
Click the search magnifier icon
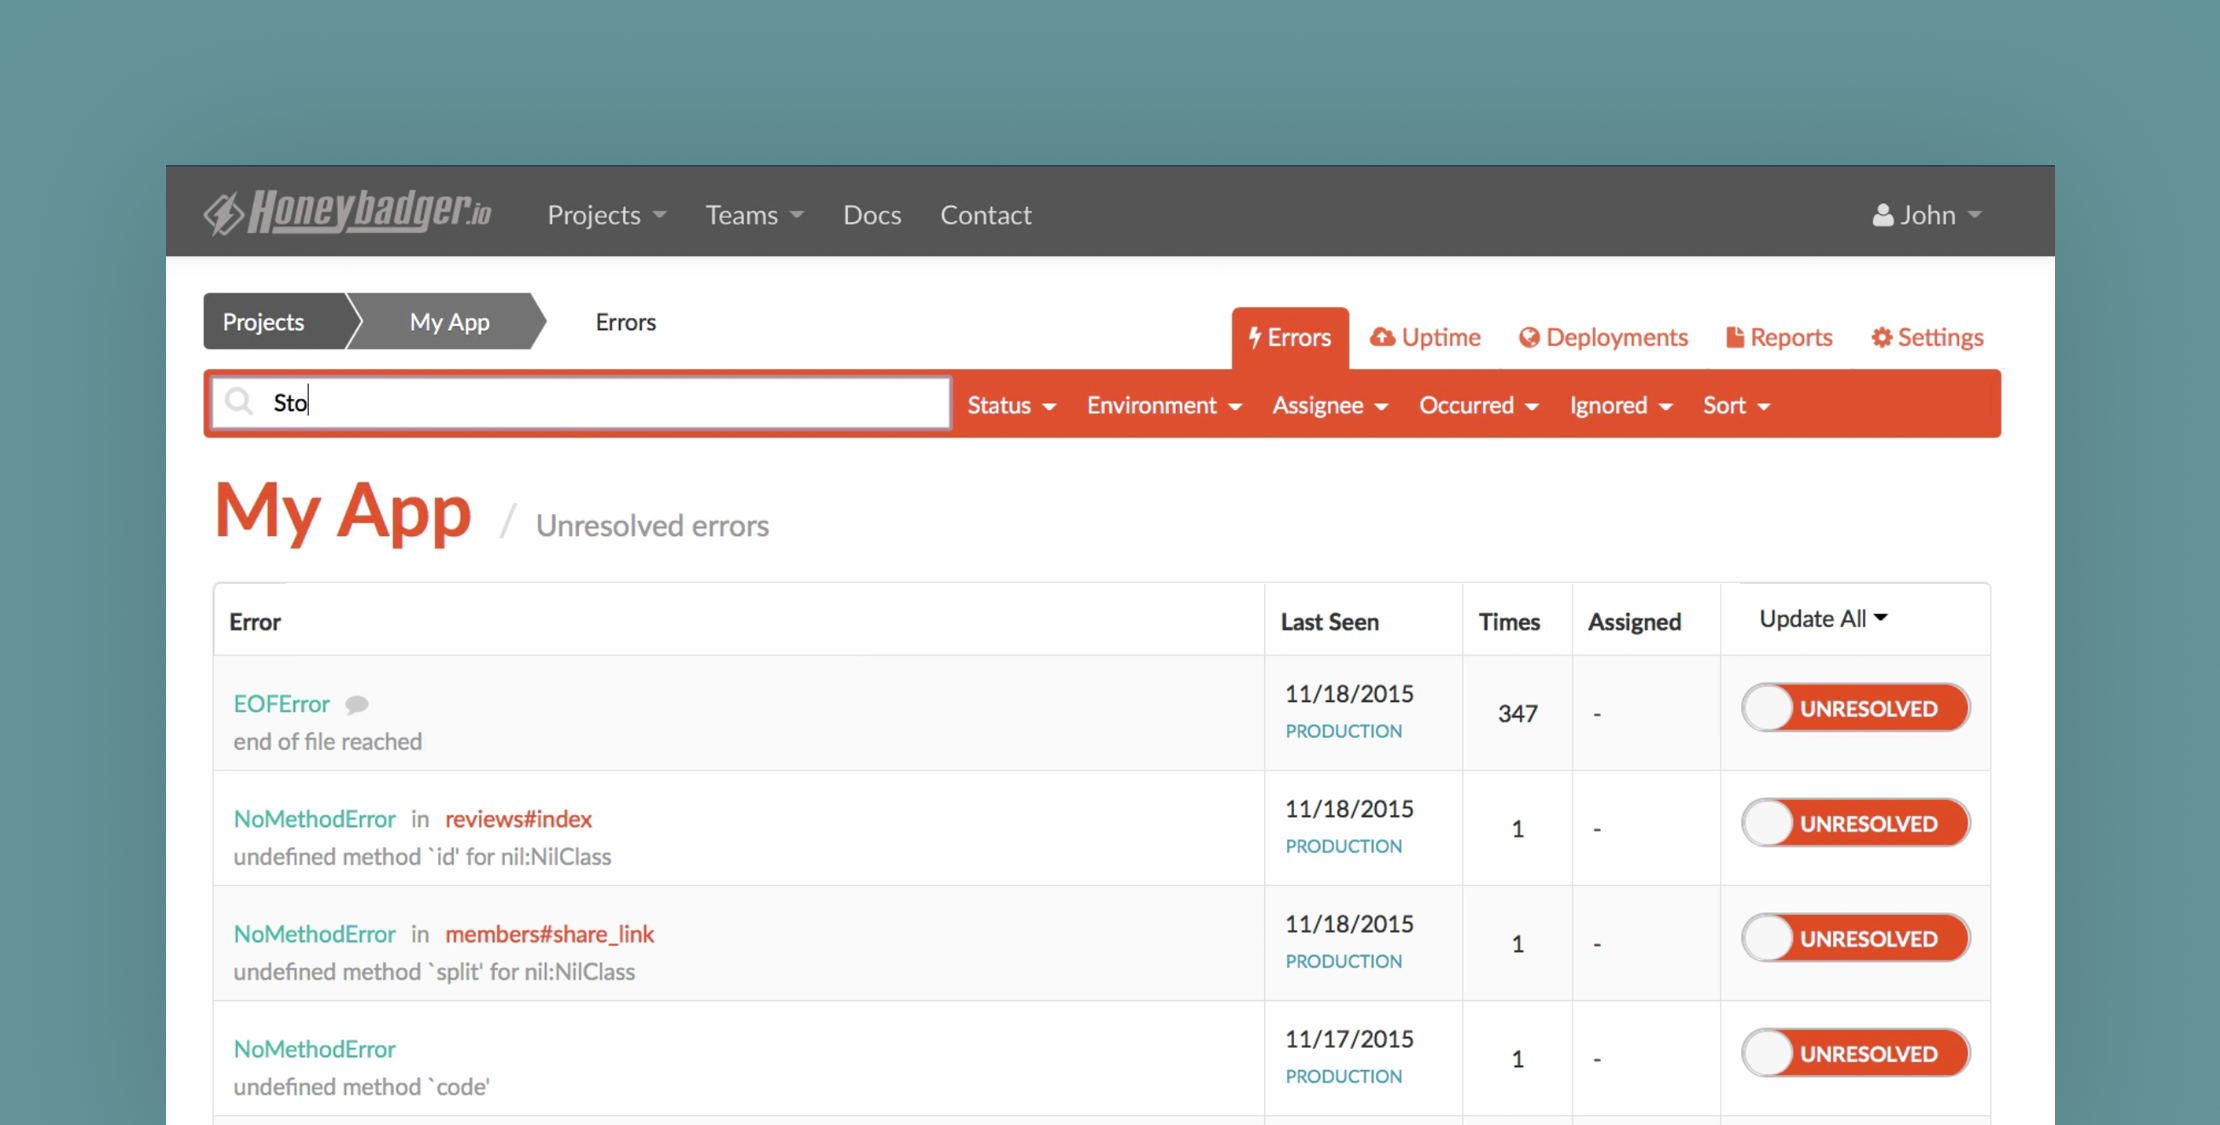click(239, 401)
